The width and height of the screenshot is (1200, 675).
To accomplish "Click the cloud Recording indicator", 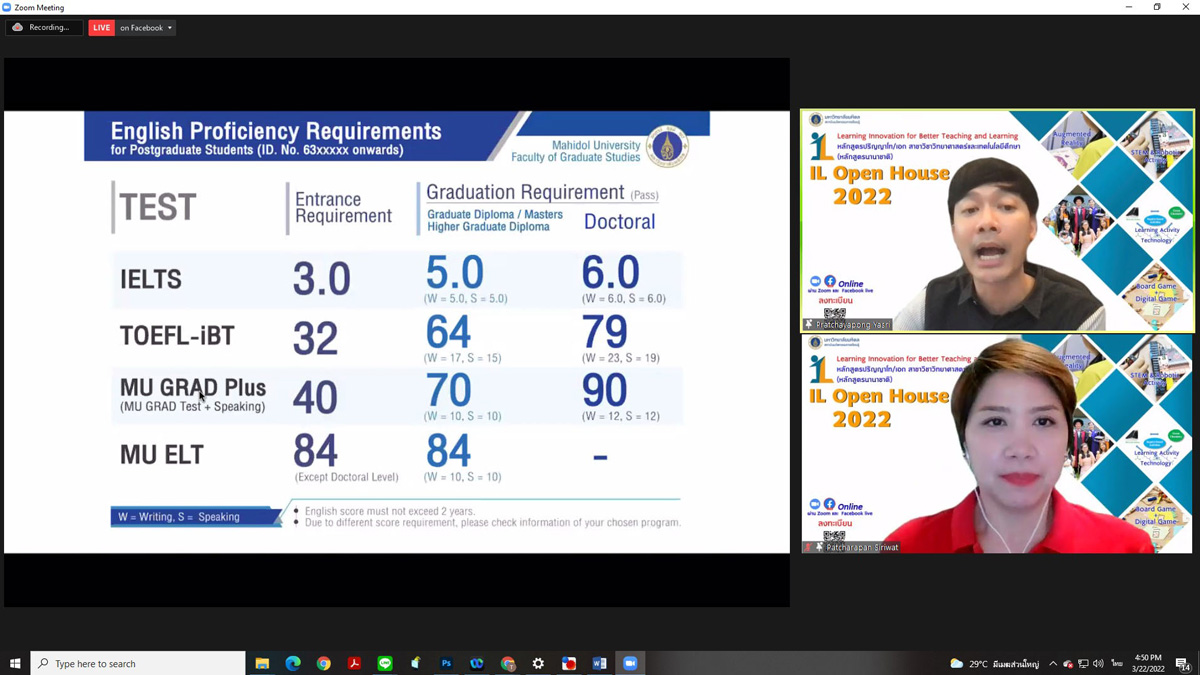I will pos(42,28).
